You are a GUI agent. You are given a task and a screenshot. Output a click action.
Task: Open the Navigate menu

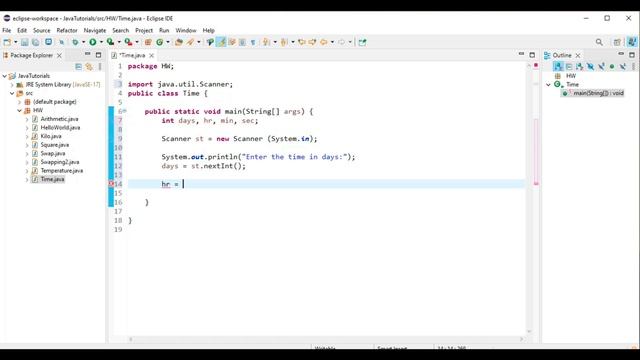pos(95,31)
